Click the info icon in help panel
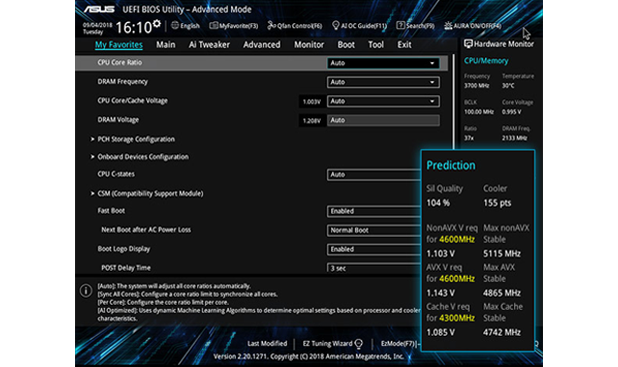 pyautogui.click(x=86, y=291)
